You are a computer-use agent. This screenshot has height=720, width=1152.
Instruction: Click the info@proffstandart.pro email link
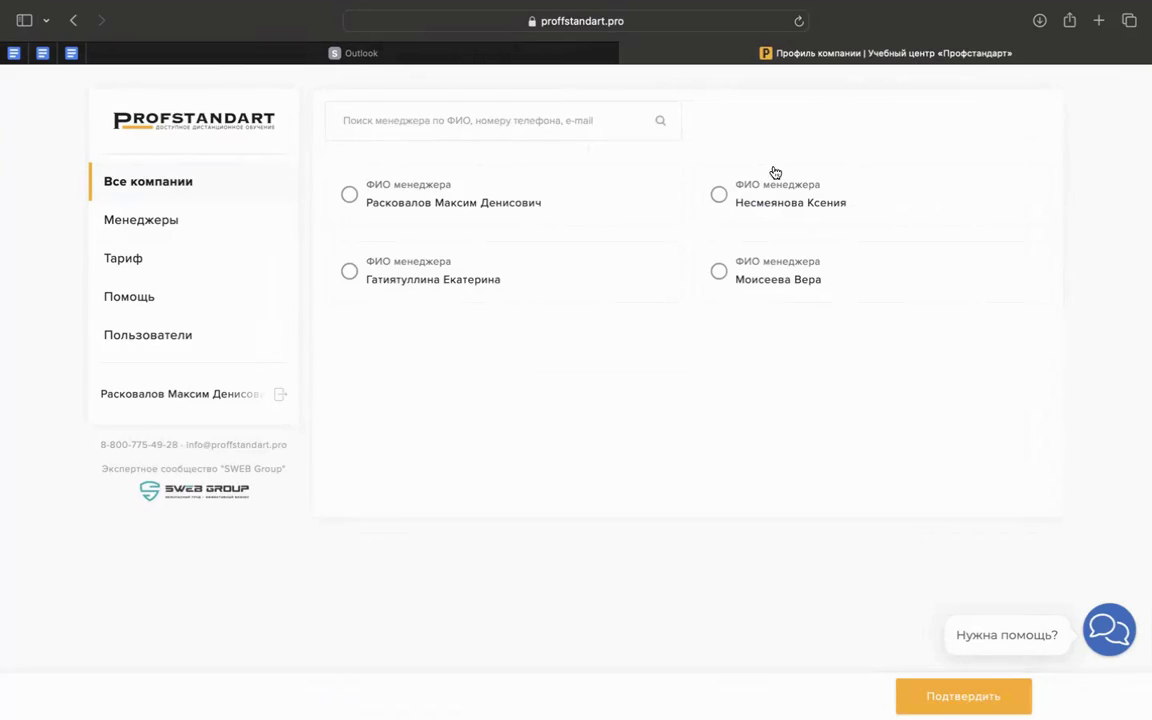tap(237, 445)
